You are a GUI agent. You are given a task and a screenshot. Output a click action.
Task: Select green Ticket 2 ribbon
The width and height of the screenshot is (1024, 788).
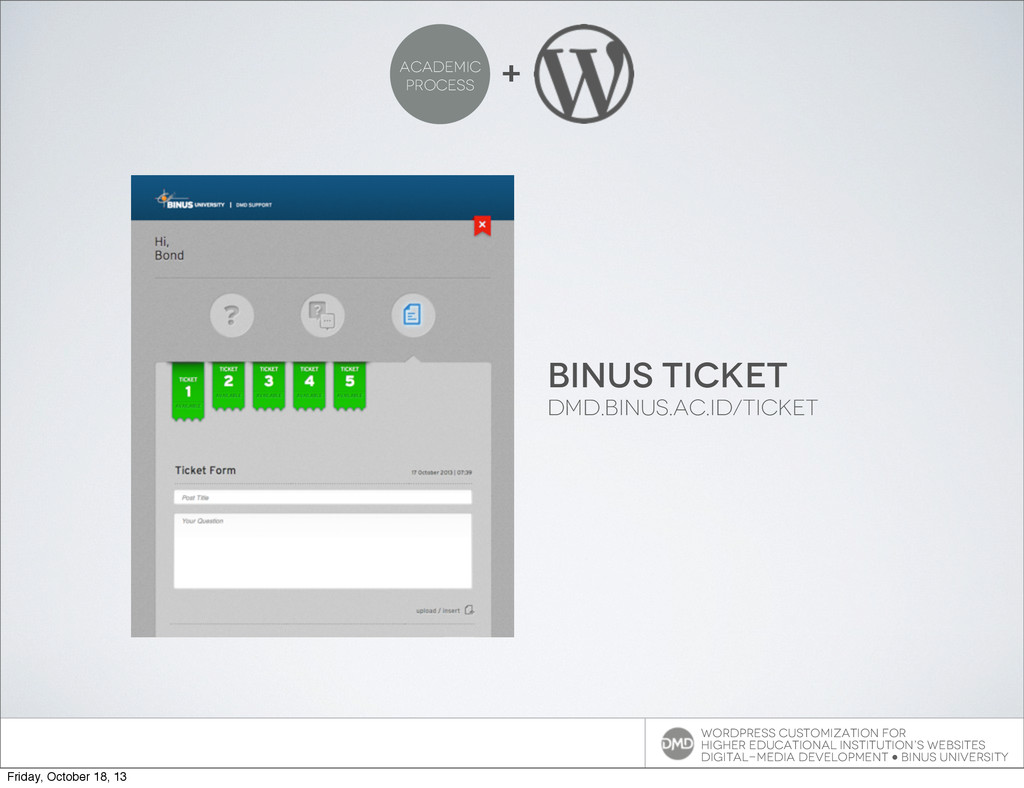click(x=229, y=386)
